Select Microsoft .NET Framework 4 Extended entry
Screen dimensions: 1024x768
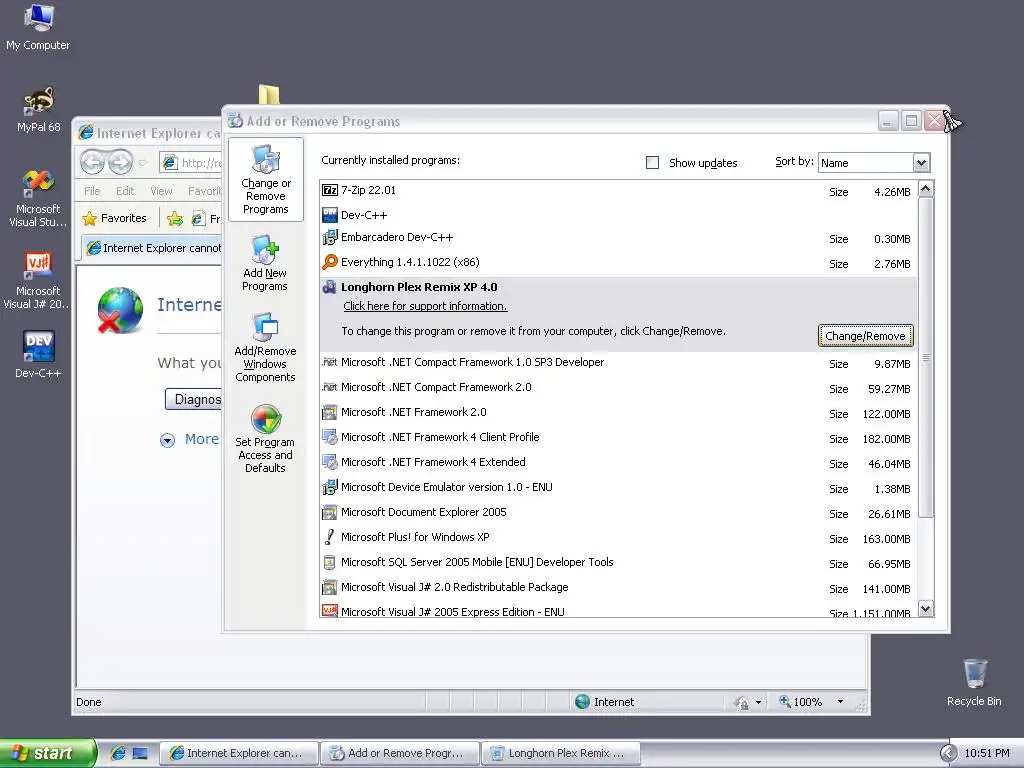[x=618, y=462]
